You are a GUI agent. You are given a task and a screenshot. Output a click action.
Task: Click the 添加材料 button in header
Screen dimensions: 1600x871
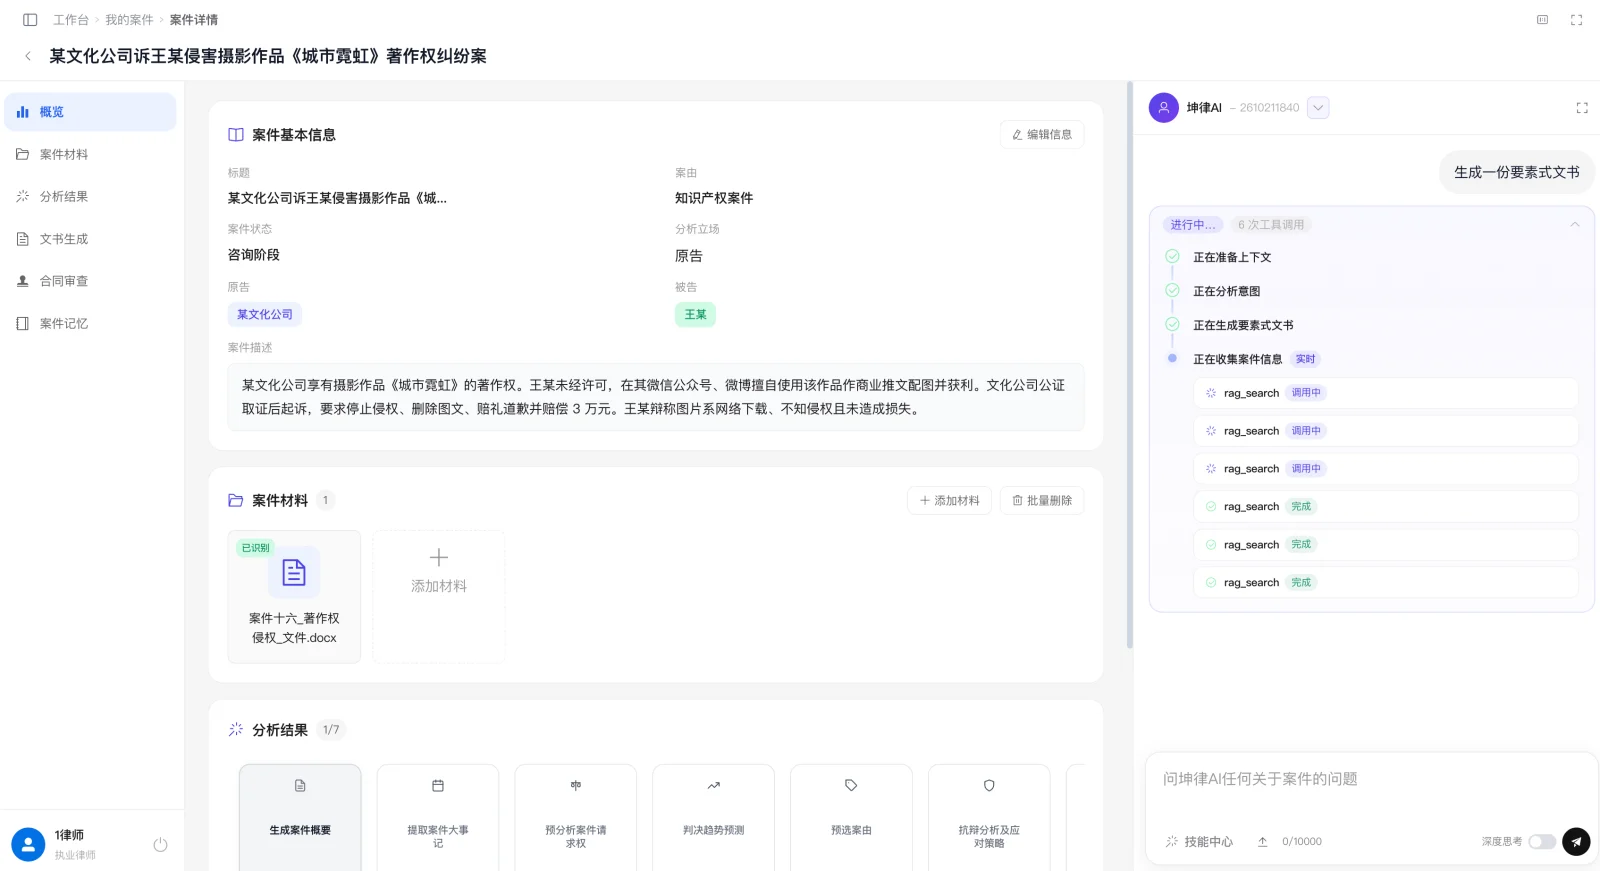[x=949, y=501]
